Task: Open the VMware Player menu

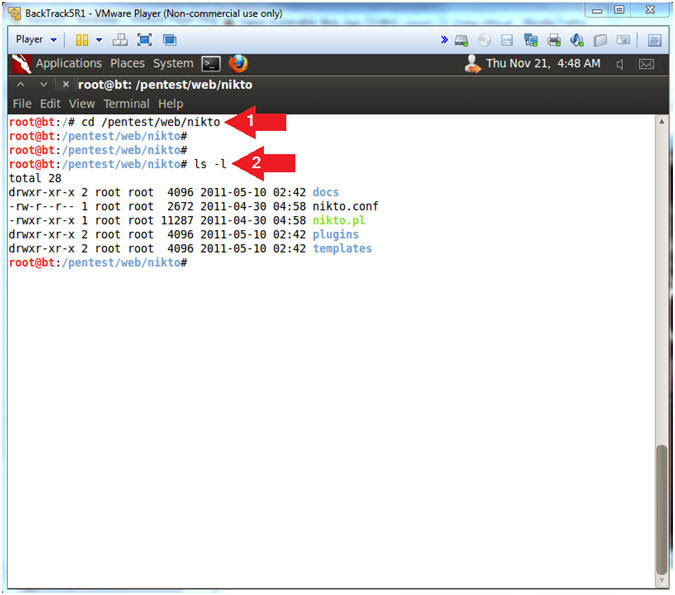Action: [x=36, y=40]
